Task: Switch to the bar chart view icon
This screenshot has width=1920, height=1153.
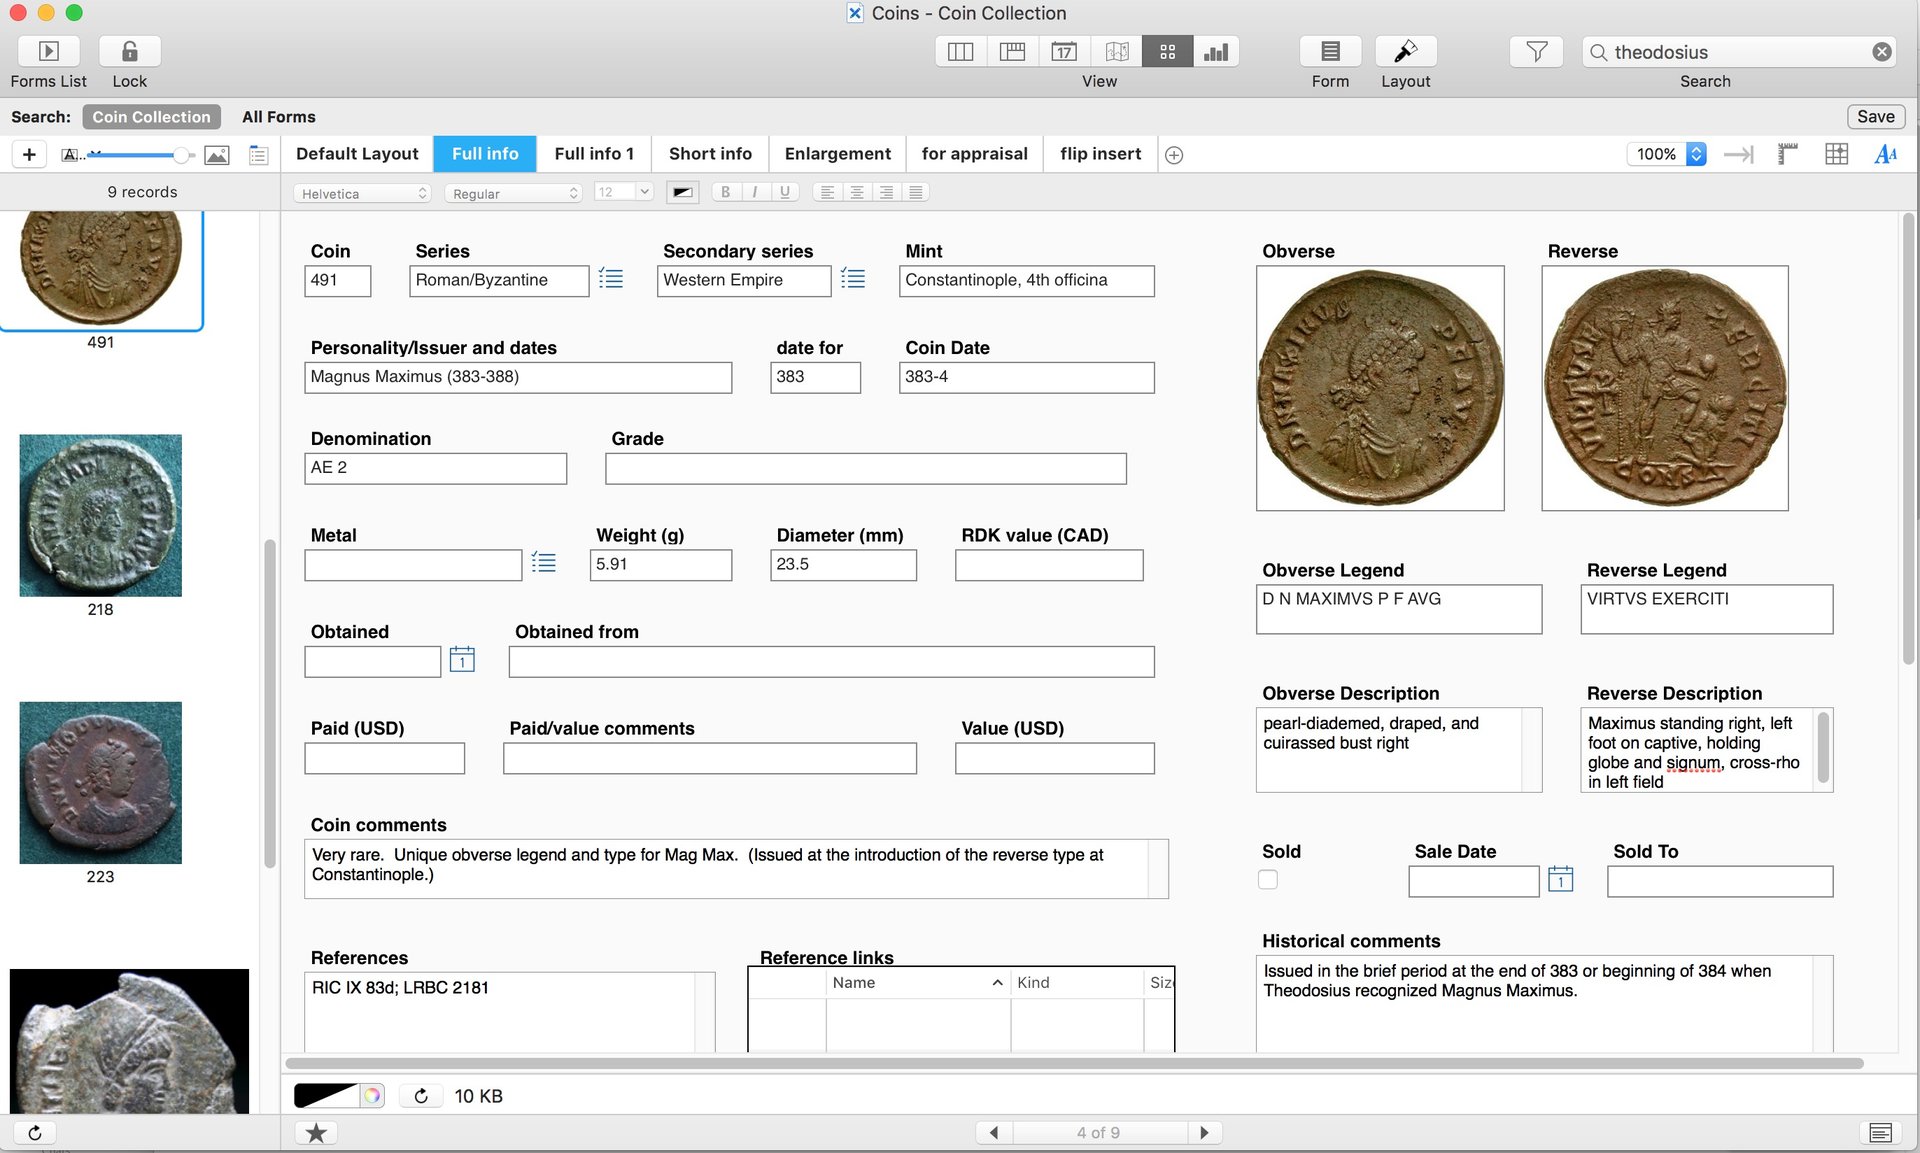Action: point(1216,52)
